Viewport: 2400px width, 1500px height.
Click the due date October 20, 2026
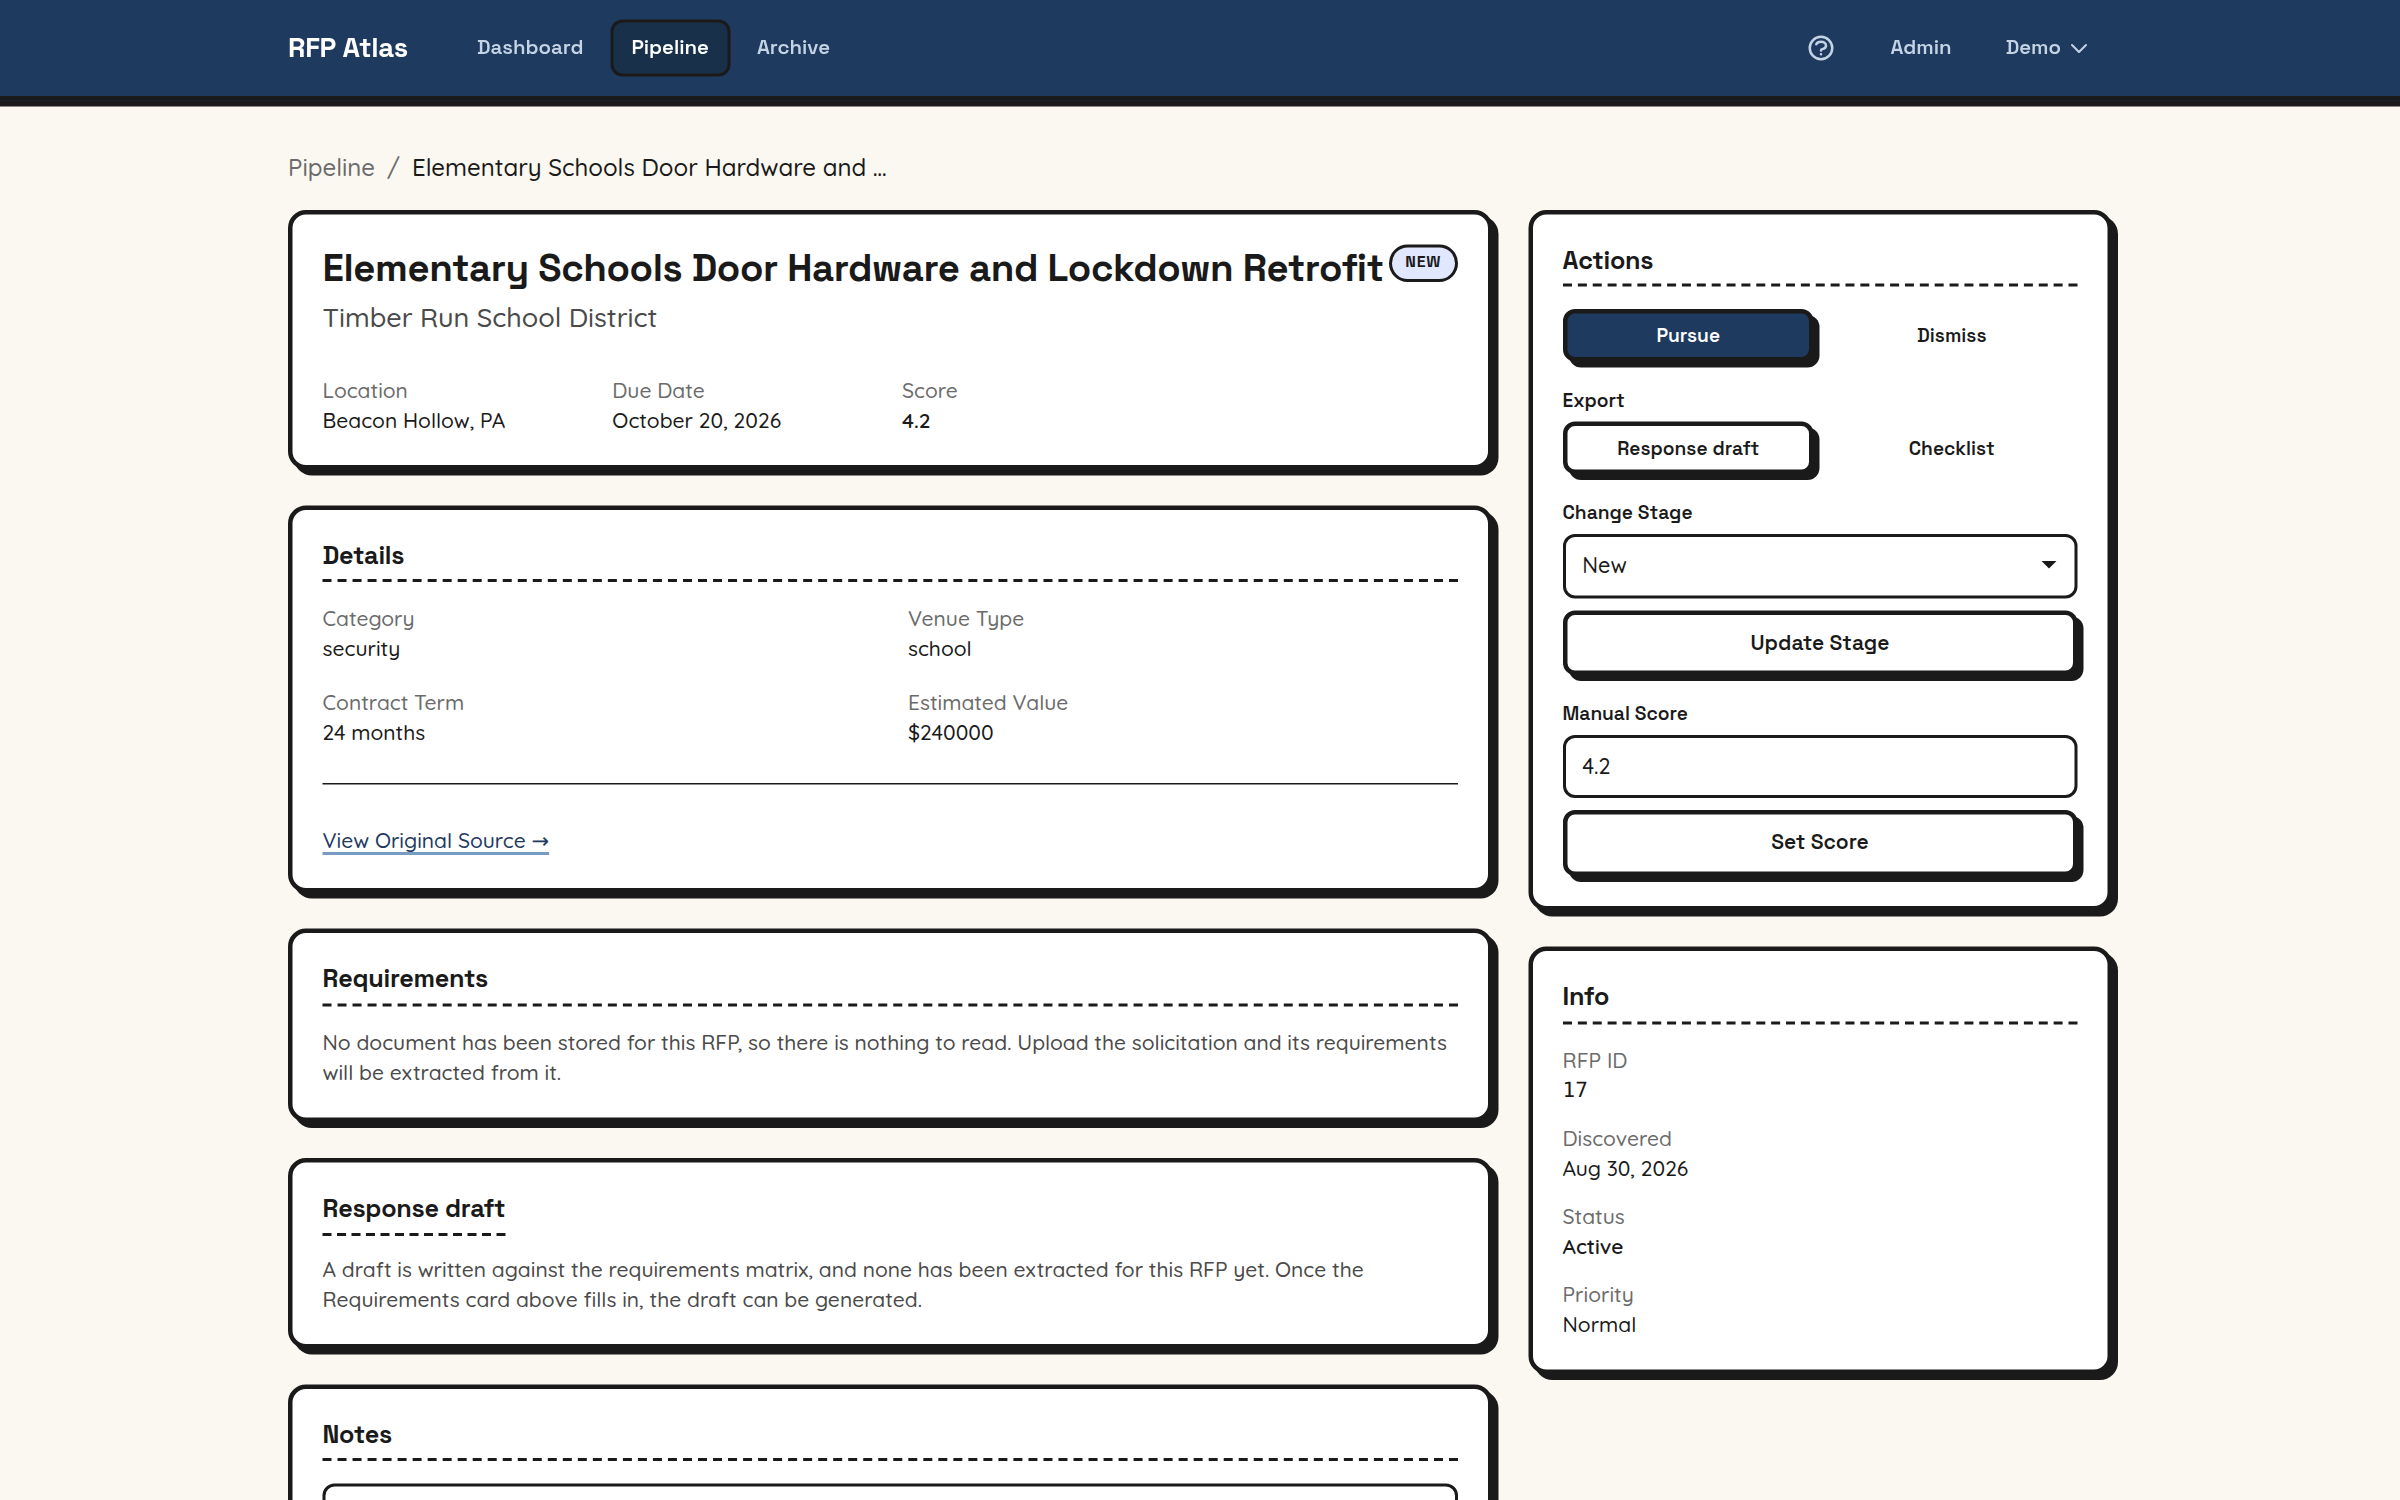[696, 421]
